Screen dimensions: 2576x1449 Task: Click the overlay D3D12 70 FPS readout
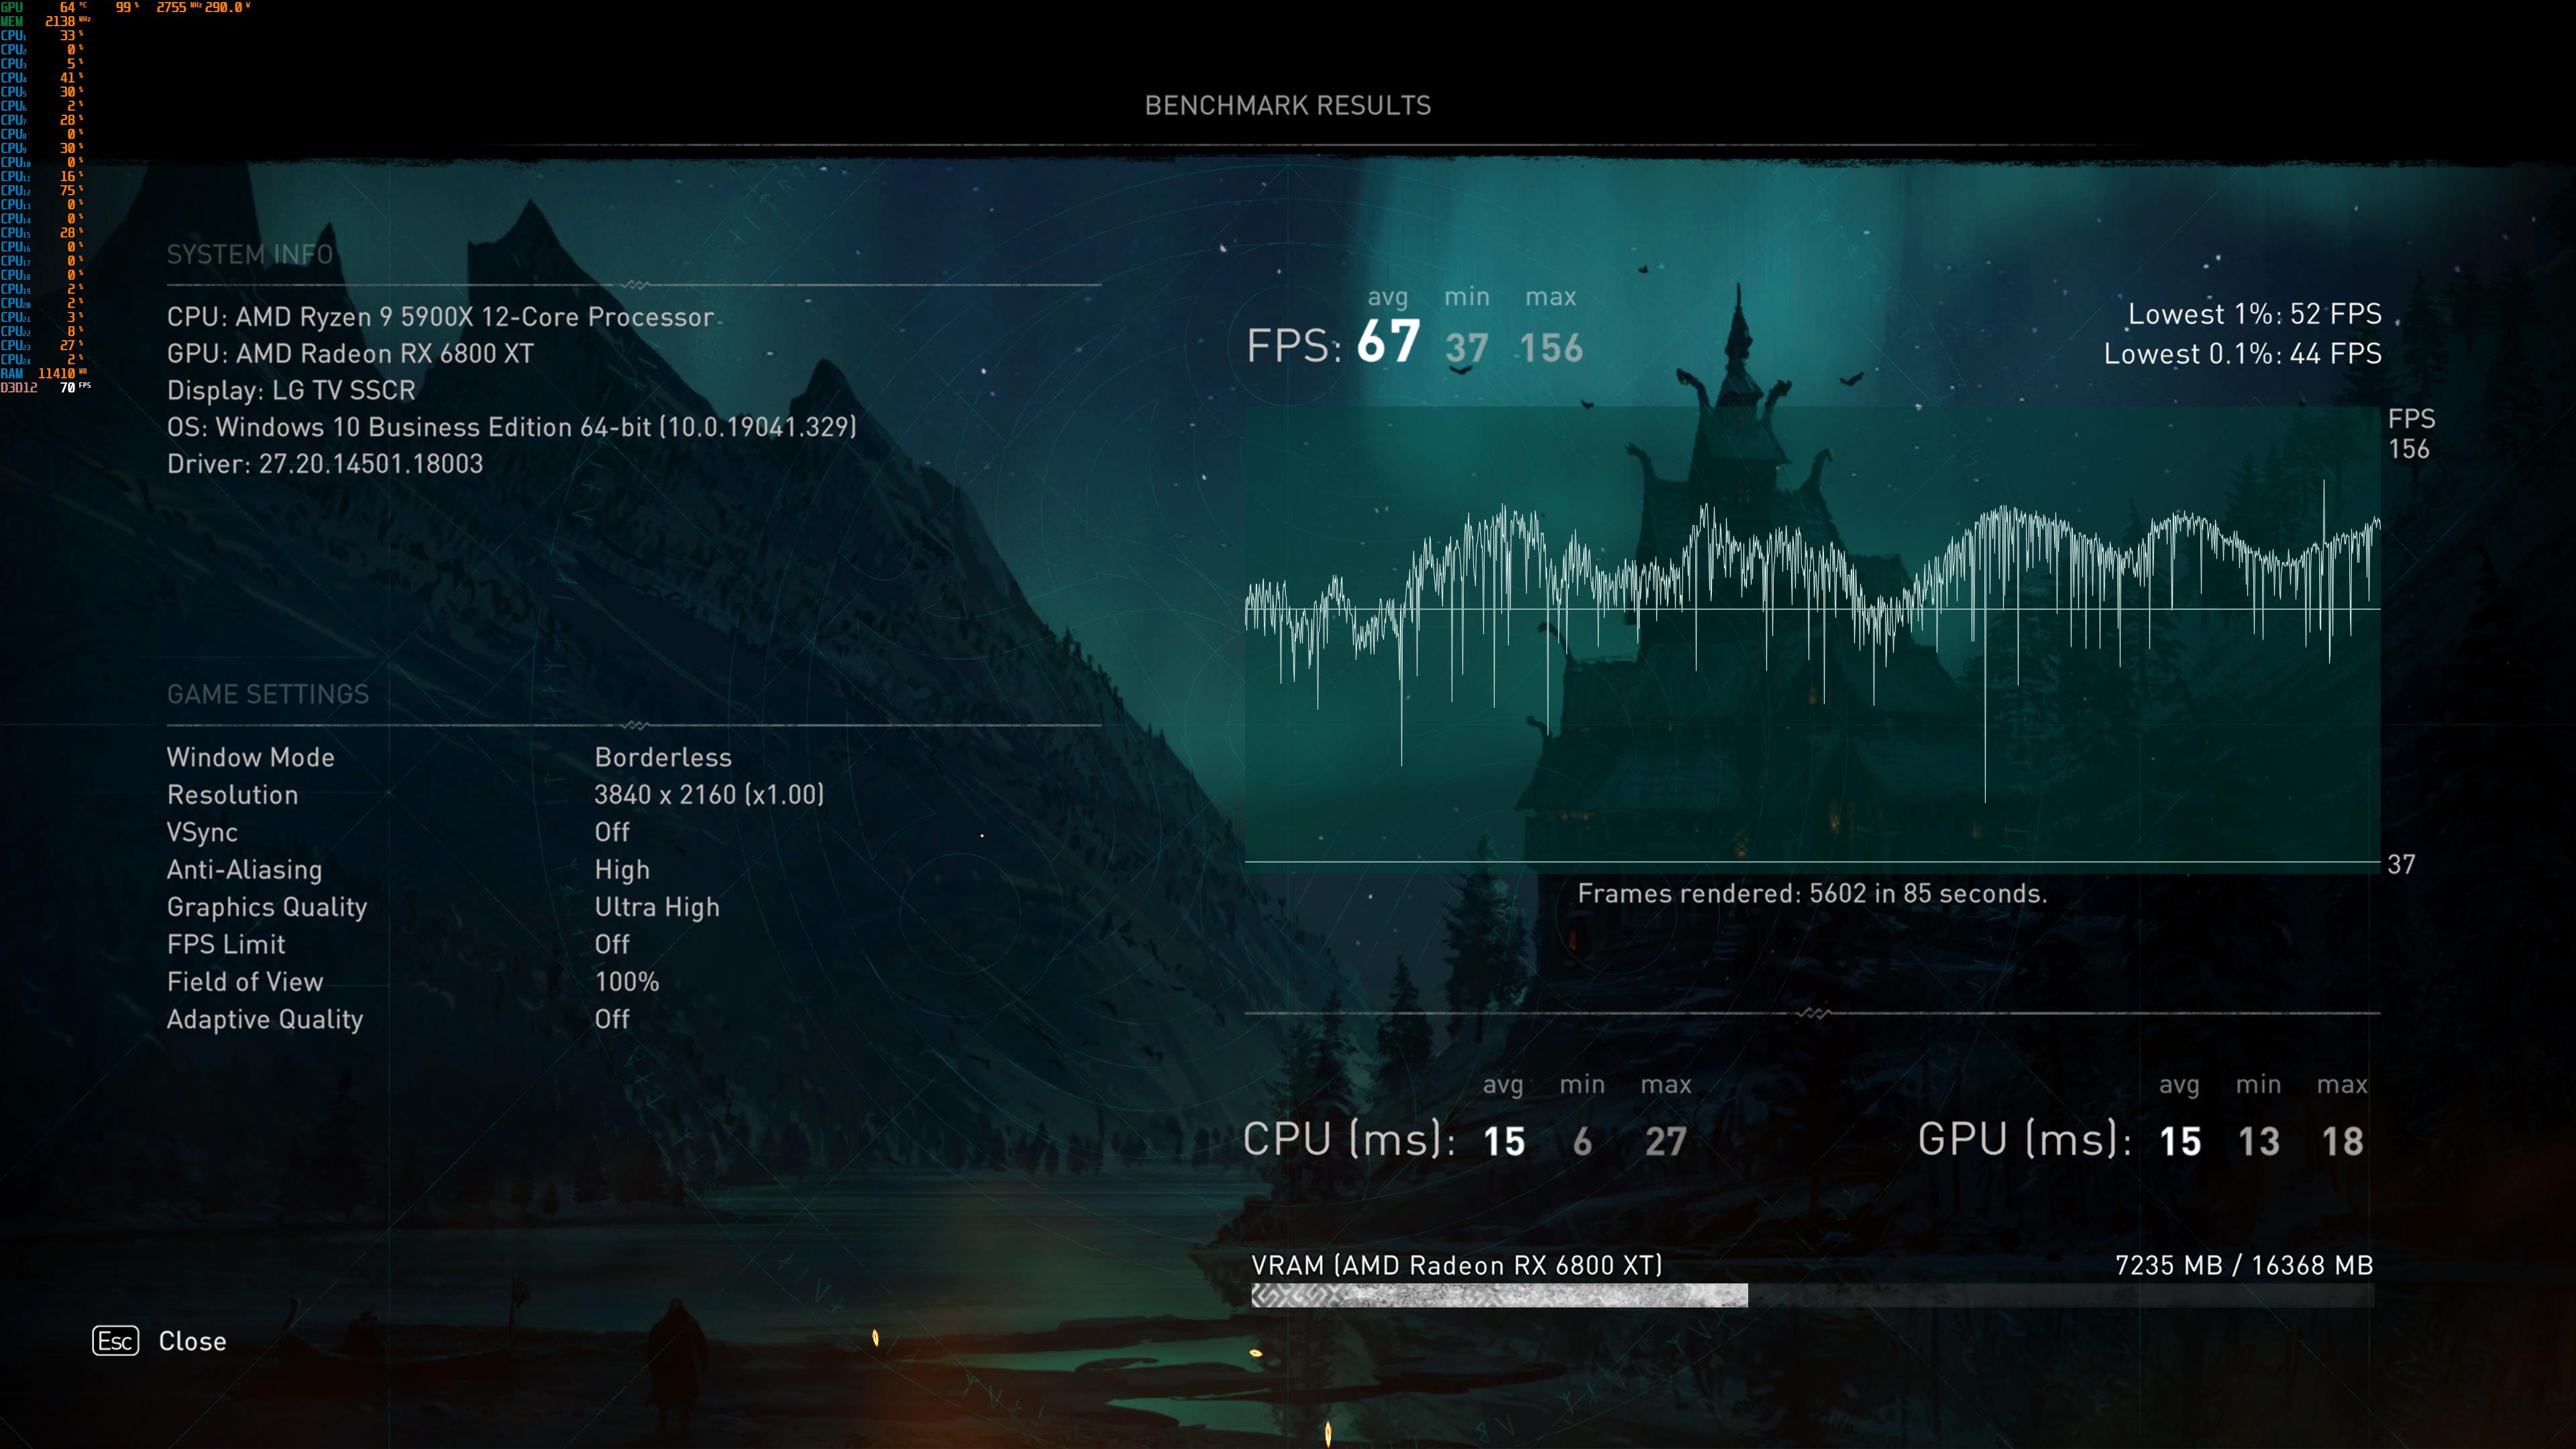click(x=46, y=387)
